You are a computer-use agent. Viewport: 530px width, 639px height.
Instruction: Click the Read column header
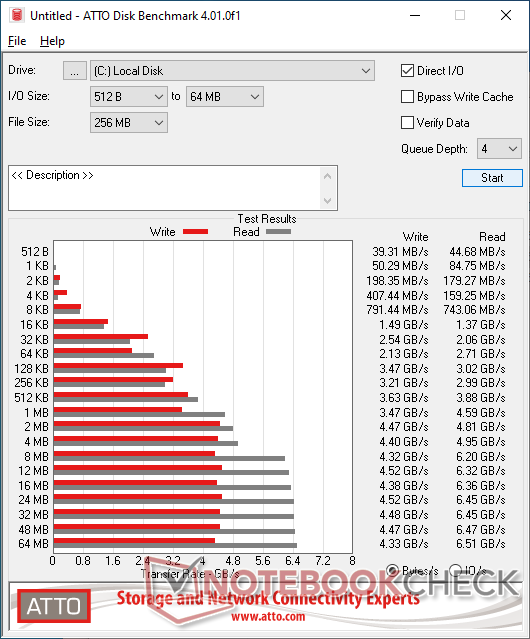coord(492,237)
